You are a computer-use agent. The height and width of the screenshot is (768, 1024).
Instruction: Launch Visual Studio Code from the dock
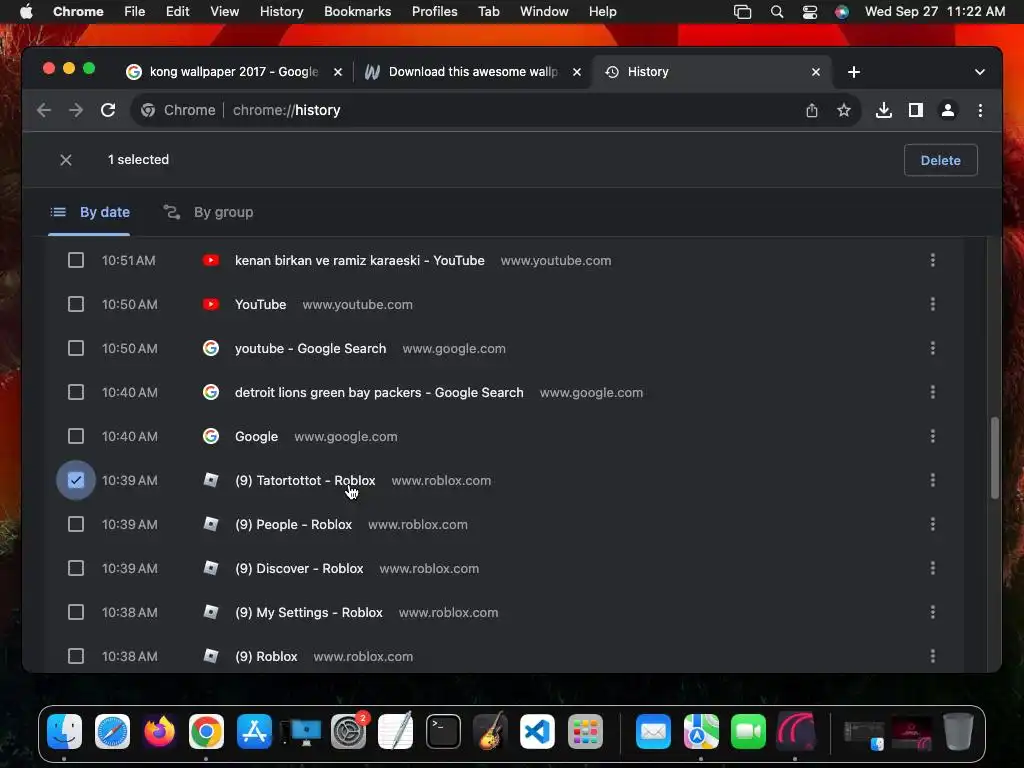(x=537, y=731)
